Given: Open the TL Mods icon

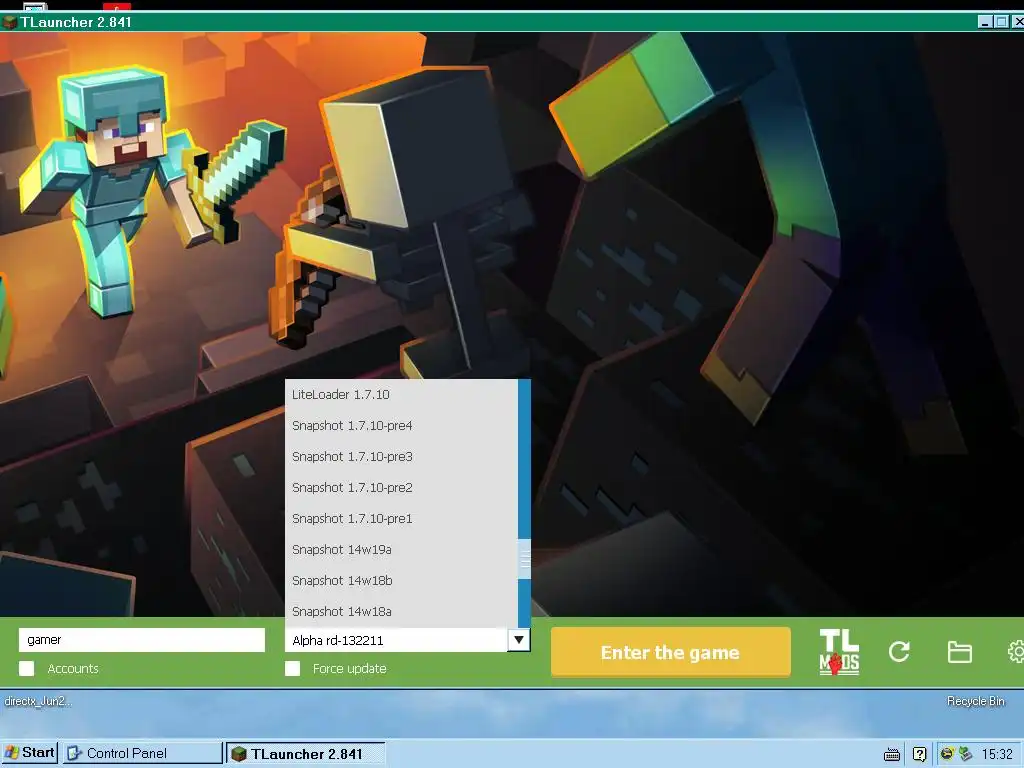Looking at the screenshot, I should pyautogui.click(x=839, y=652).
